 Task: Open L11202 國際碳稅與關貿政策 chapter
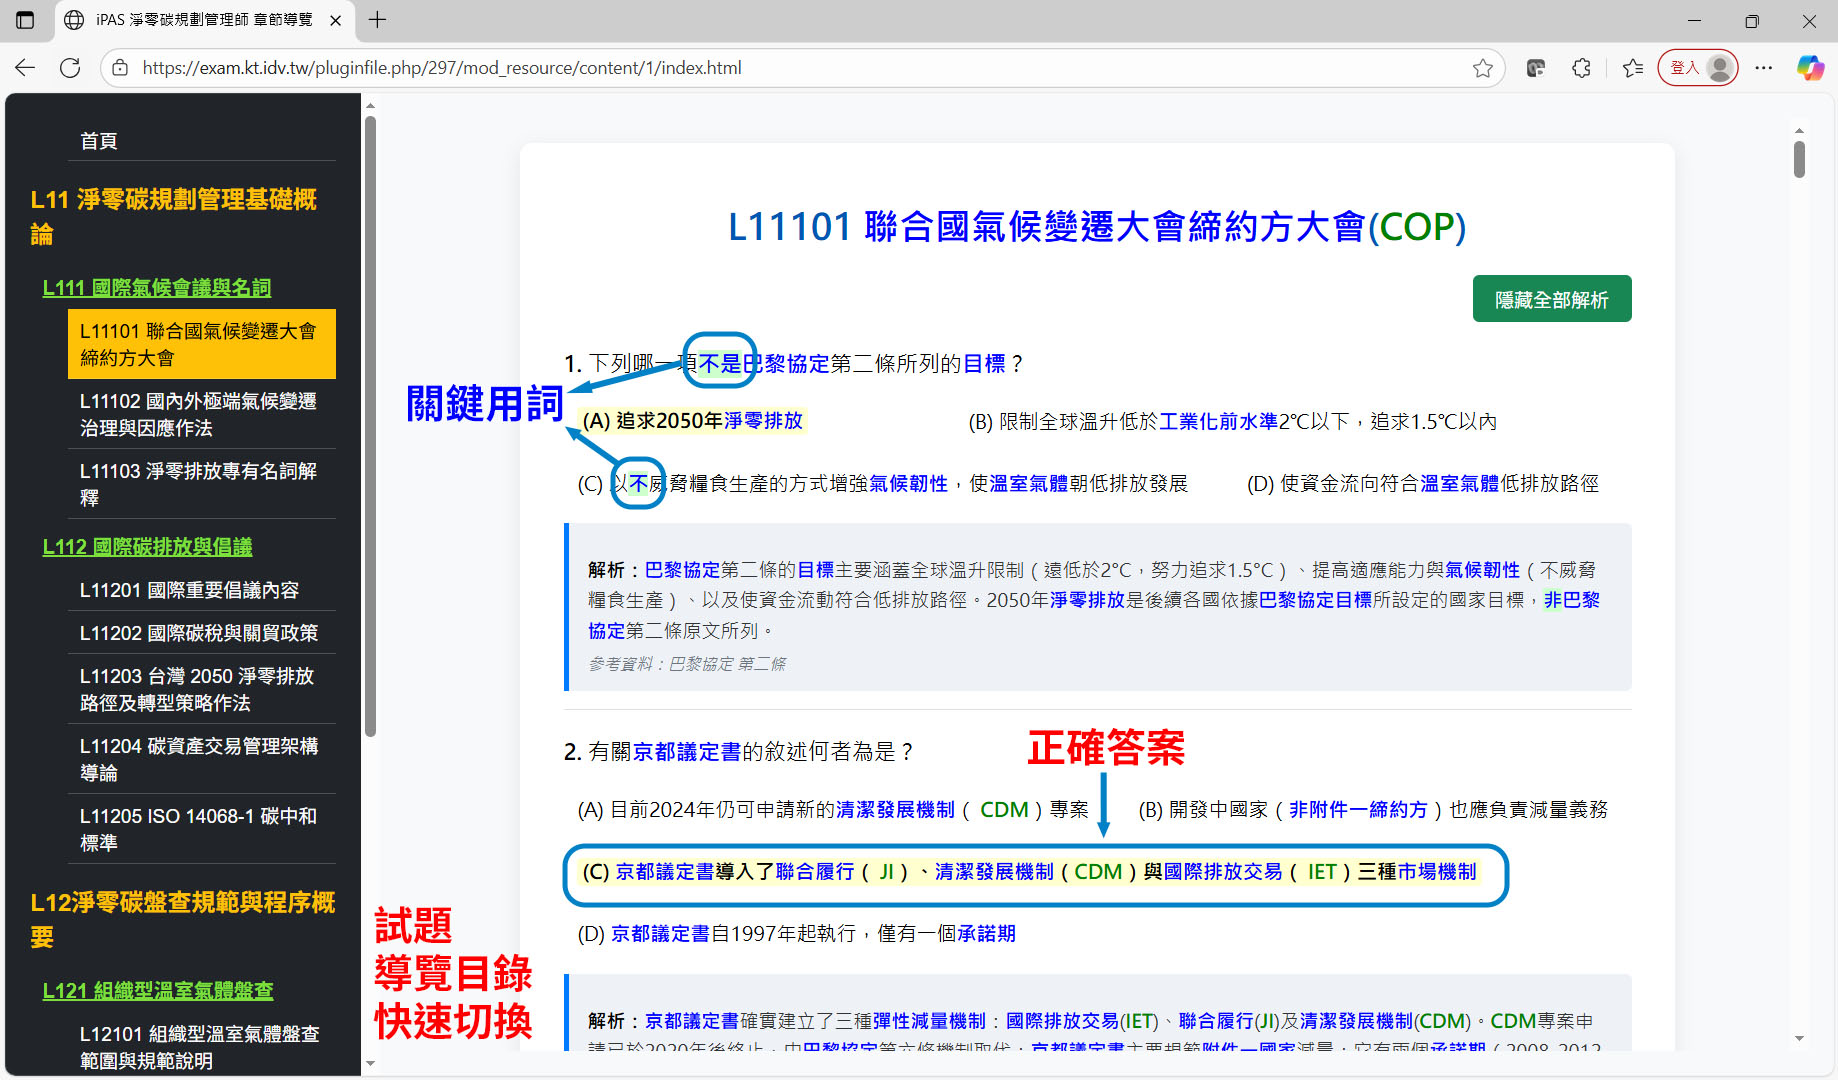click(x=198, y=633)
